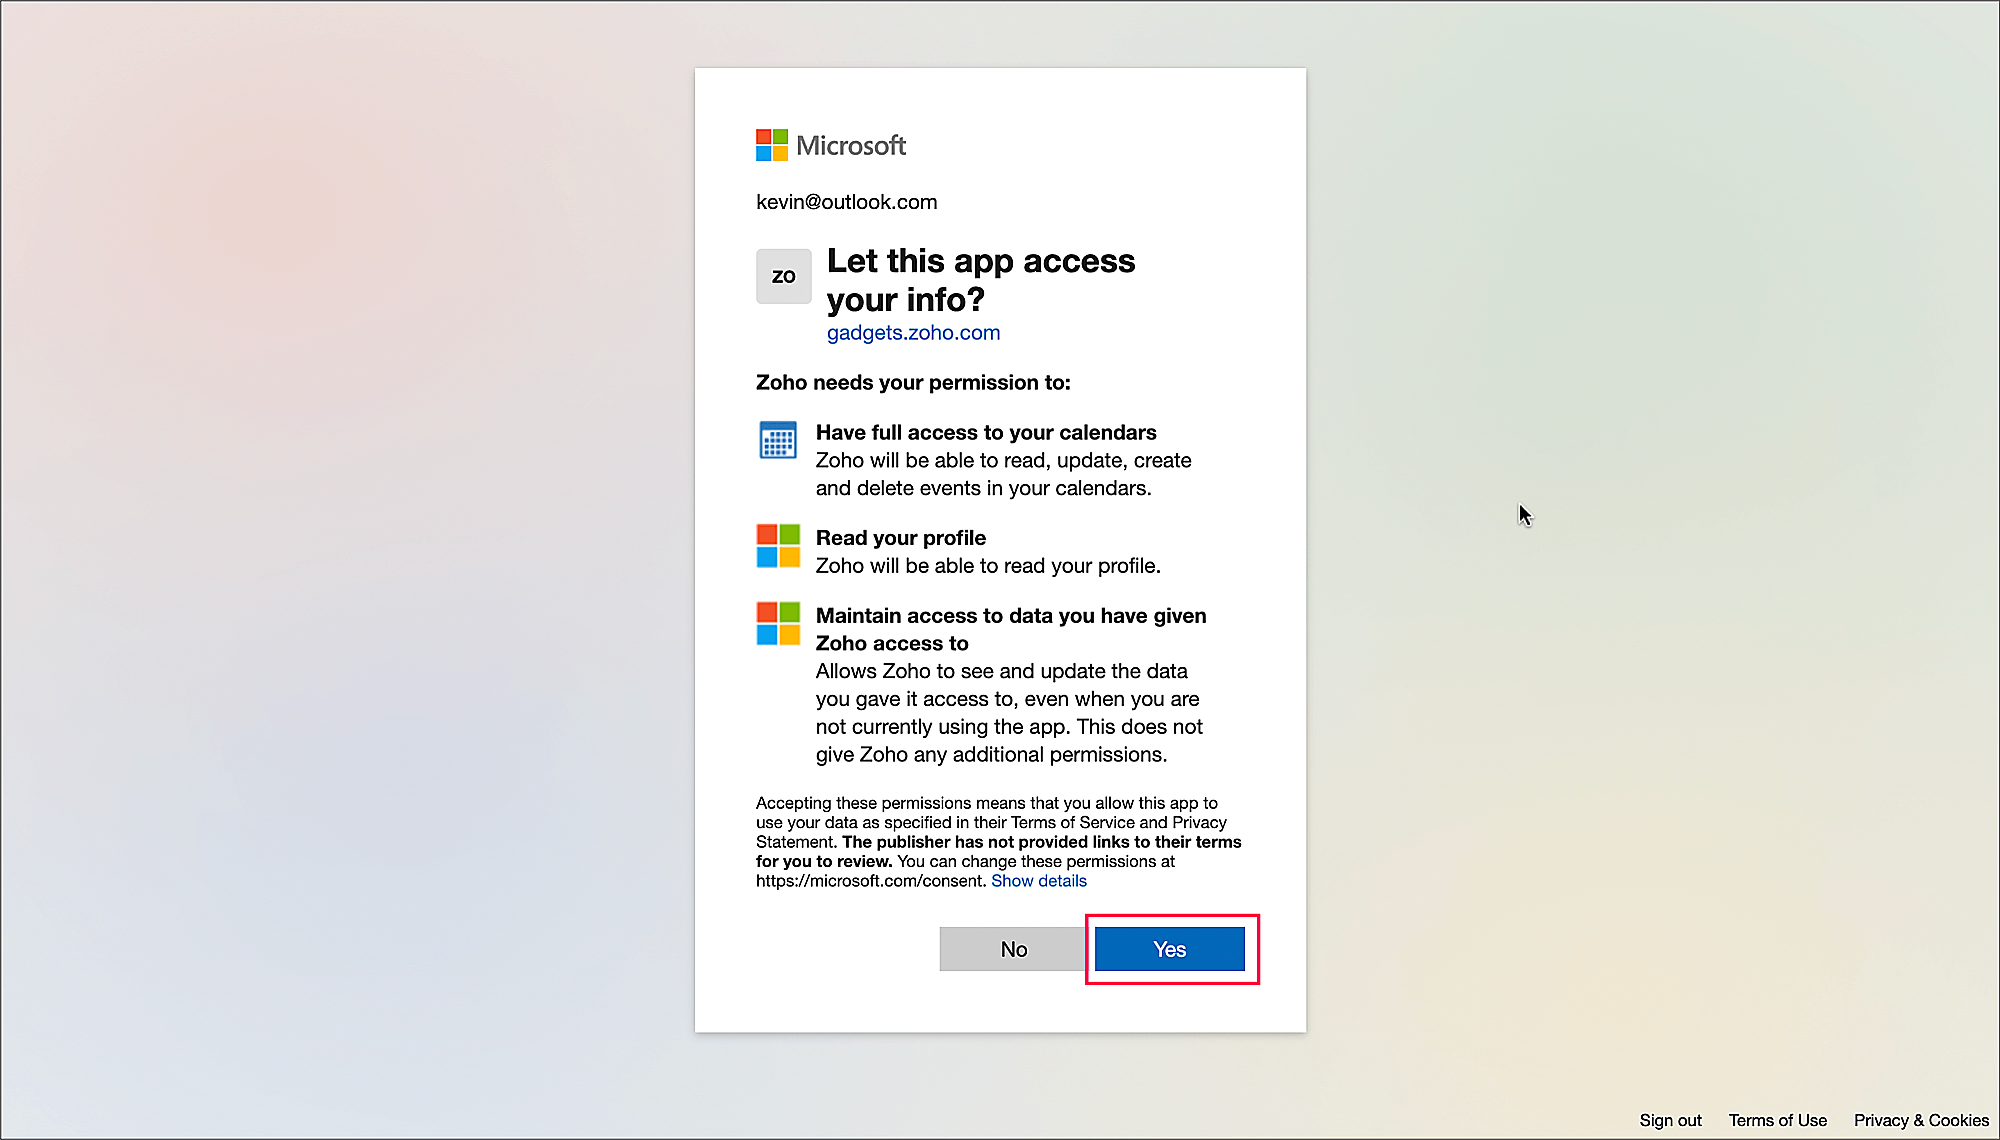Viewport: 2000px width, 1140px height.
Task: Click the 'Read your profile' heading
Action: click(x=900, y=538)
